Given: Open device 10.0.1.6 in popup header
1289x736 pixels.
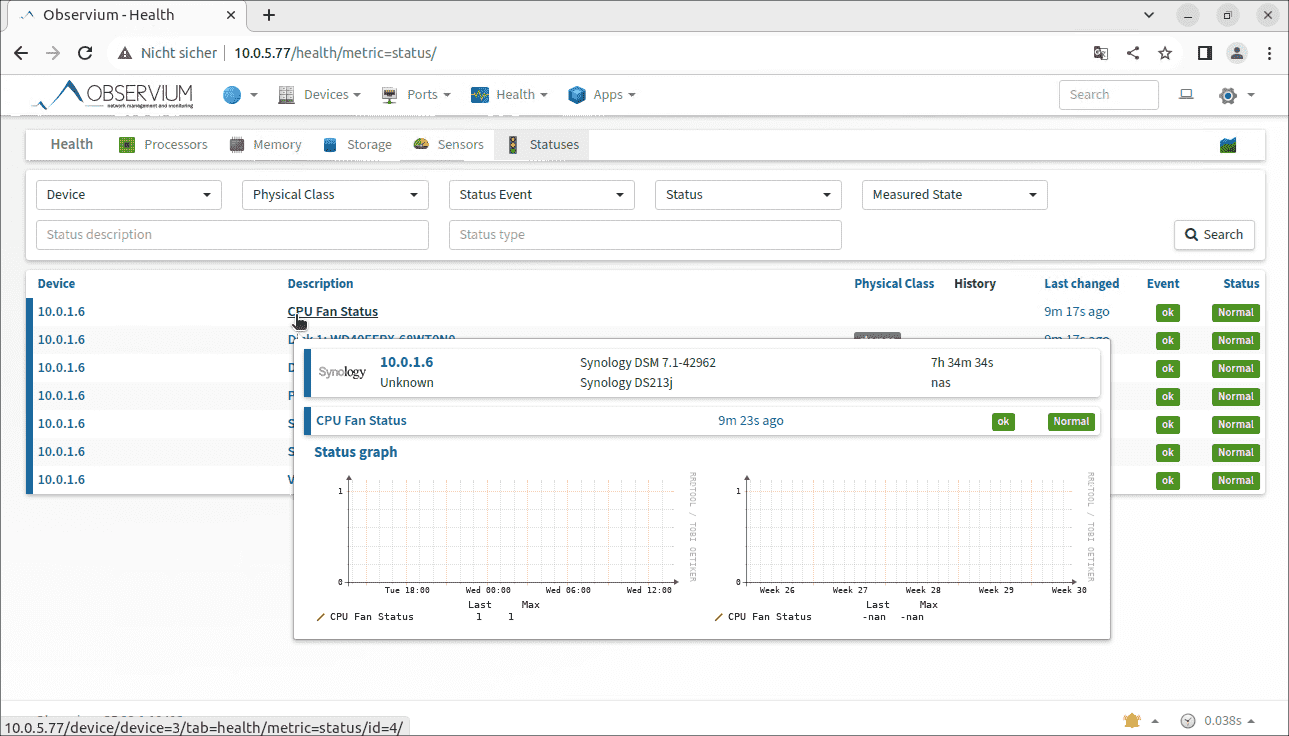Looking at the screenshot, I should (406, 362).
